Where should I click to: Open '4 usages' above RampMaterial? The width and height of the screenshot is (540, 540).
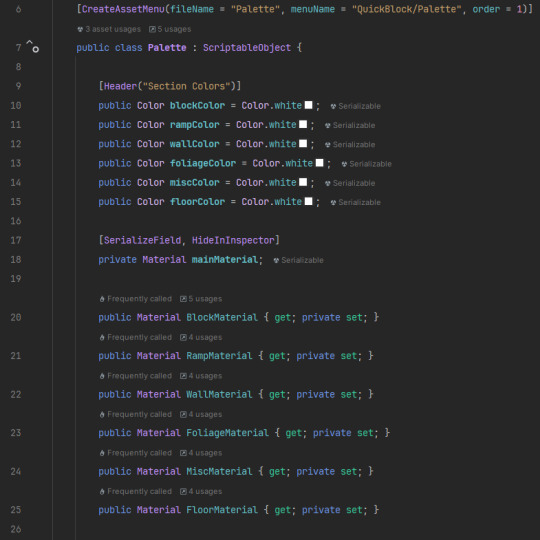coord(201,338)
